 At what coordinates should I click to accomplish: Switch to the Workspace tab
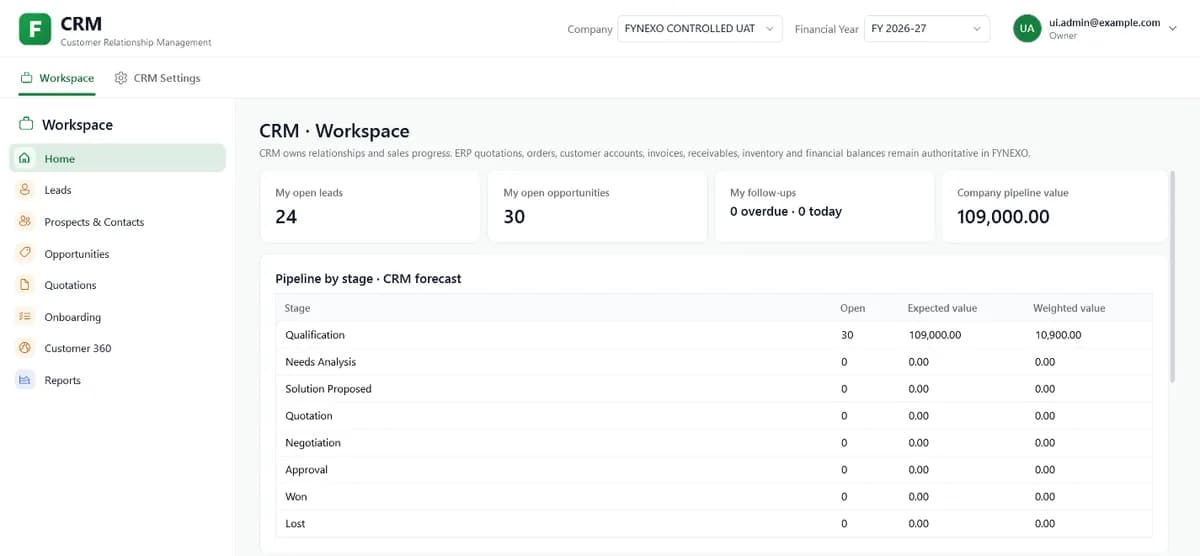pyautogui.click(x=57, y=78)
